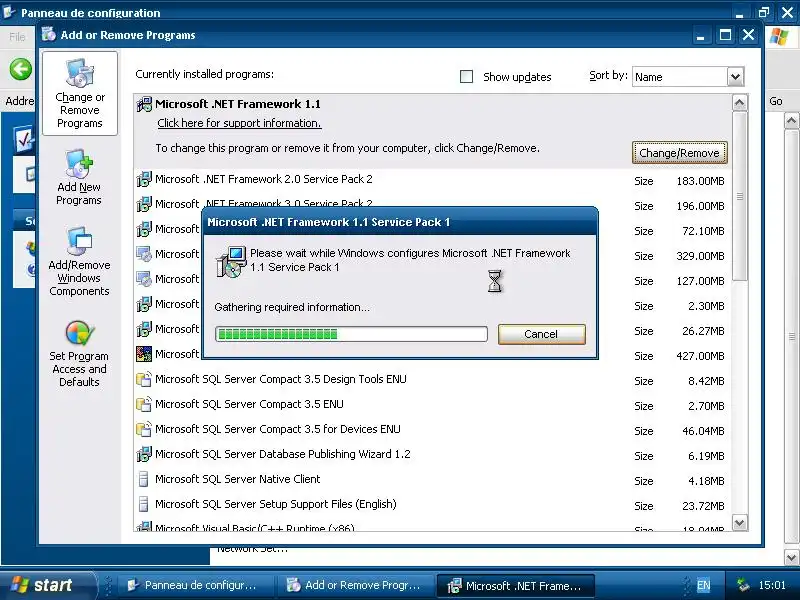
Task: Open Set Program Access and Defaults icon
Action: pyautogui.click(x=79, y=354)
